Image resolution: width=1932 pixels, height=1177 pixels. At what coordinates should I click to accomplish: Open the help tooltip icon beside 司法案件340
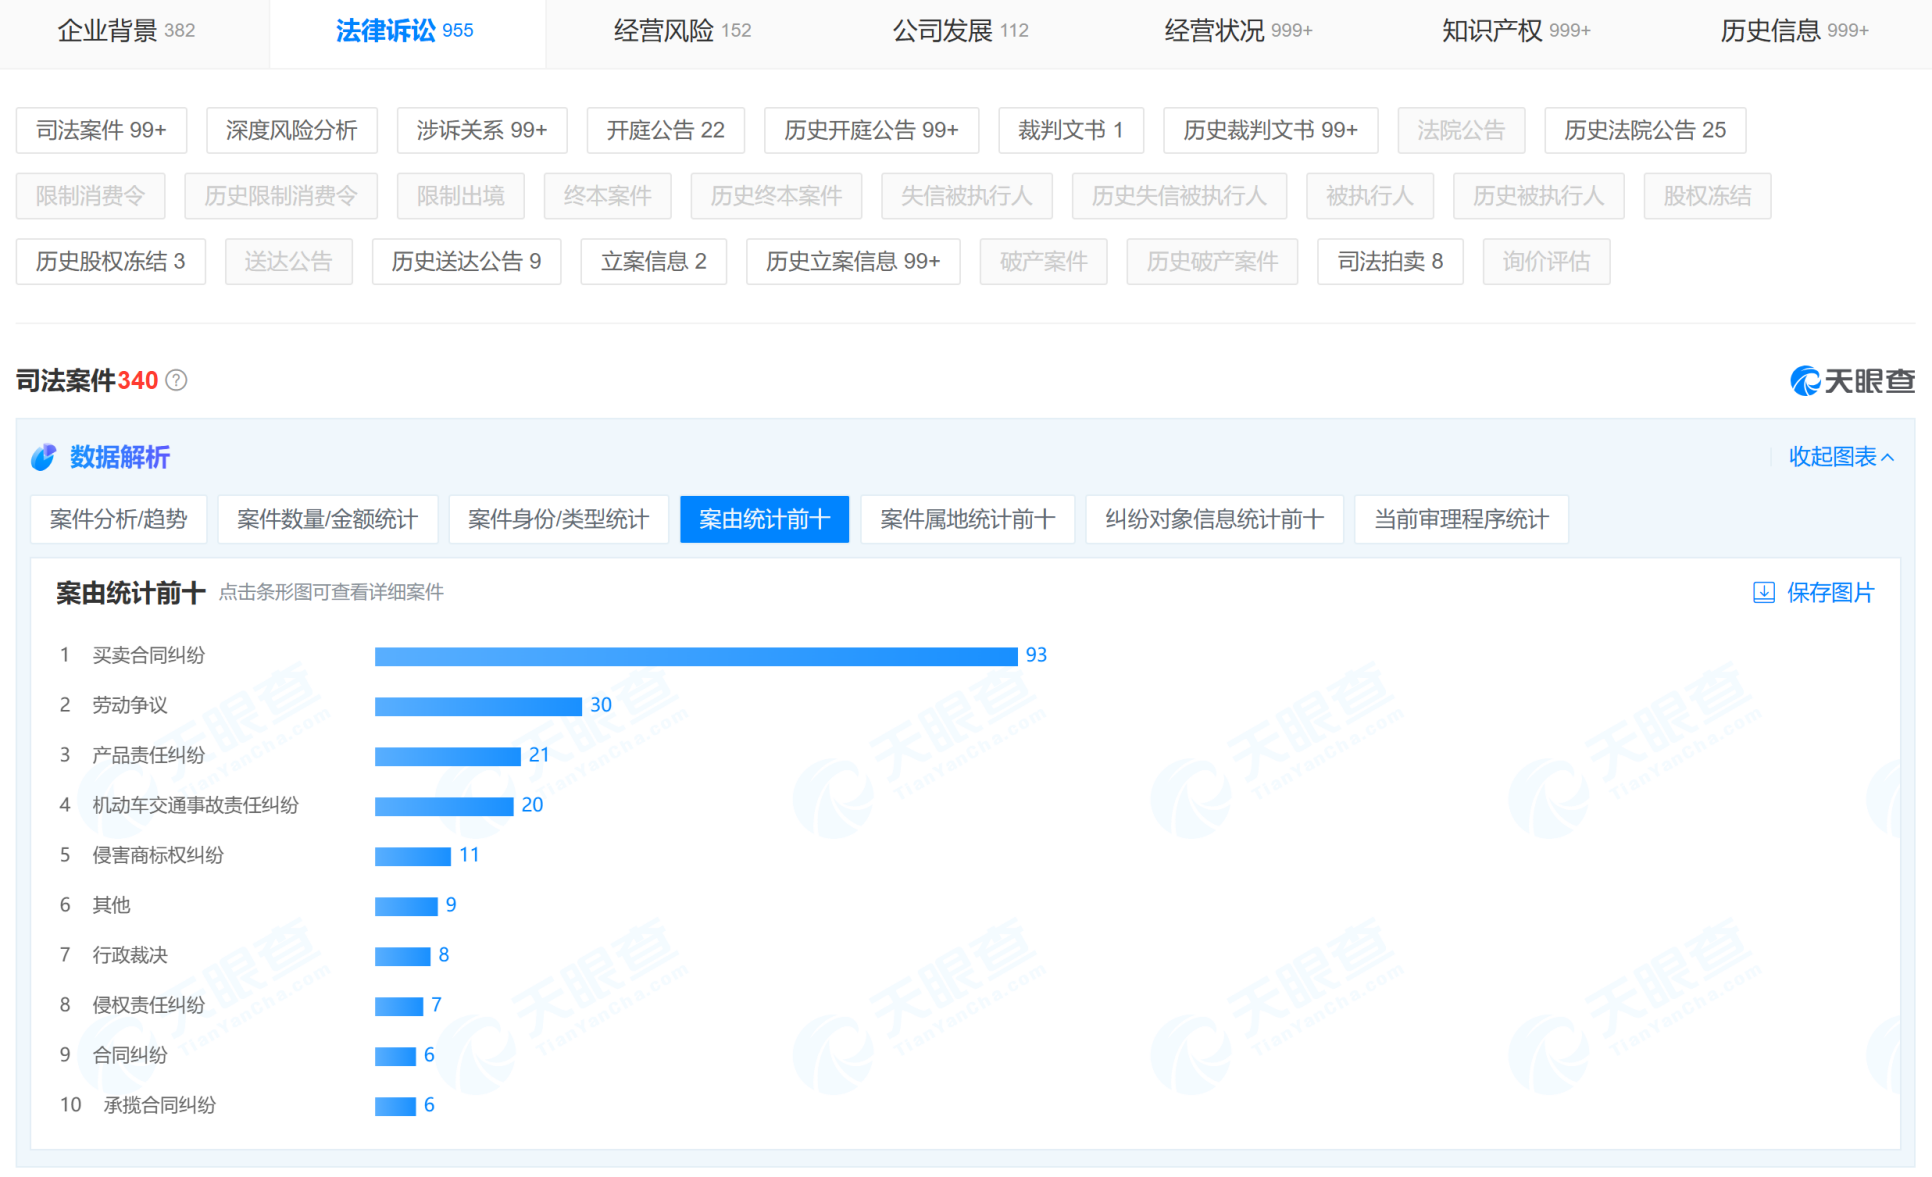tap(177, 381)
